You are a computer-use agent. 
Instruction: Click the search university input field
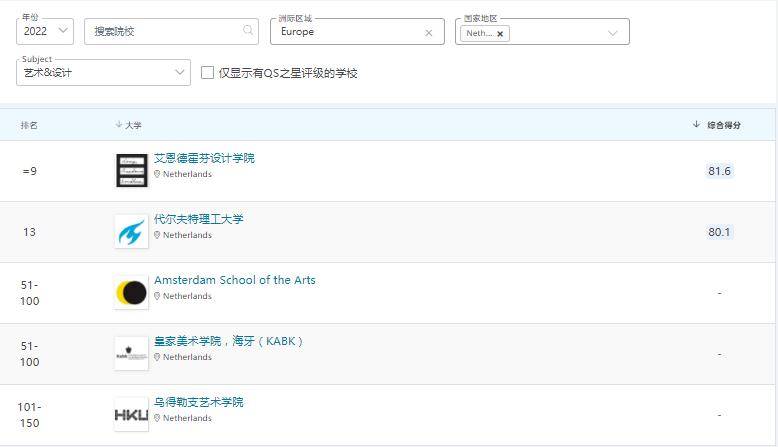point(171,31)
